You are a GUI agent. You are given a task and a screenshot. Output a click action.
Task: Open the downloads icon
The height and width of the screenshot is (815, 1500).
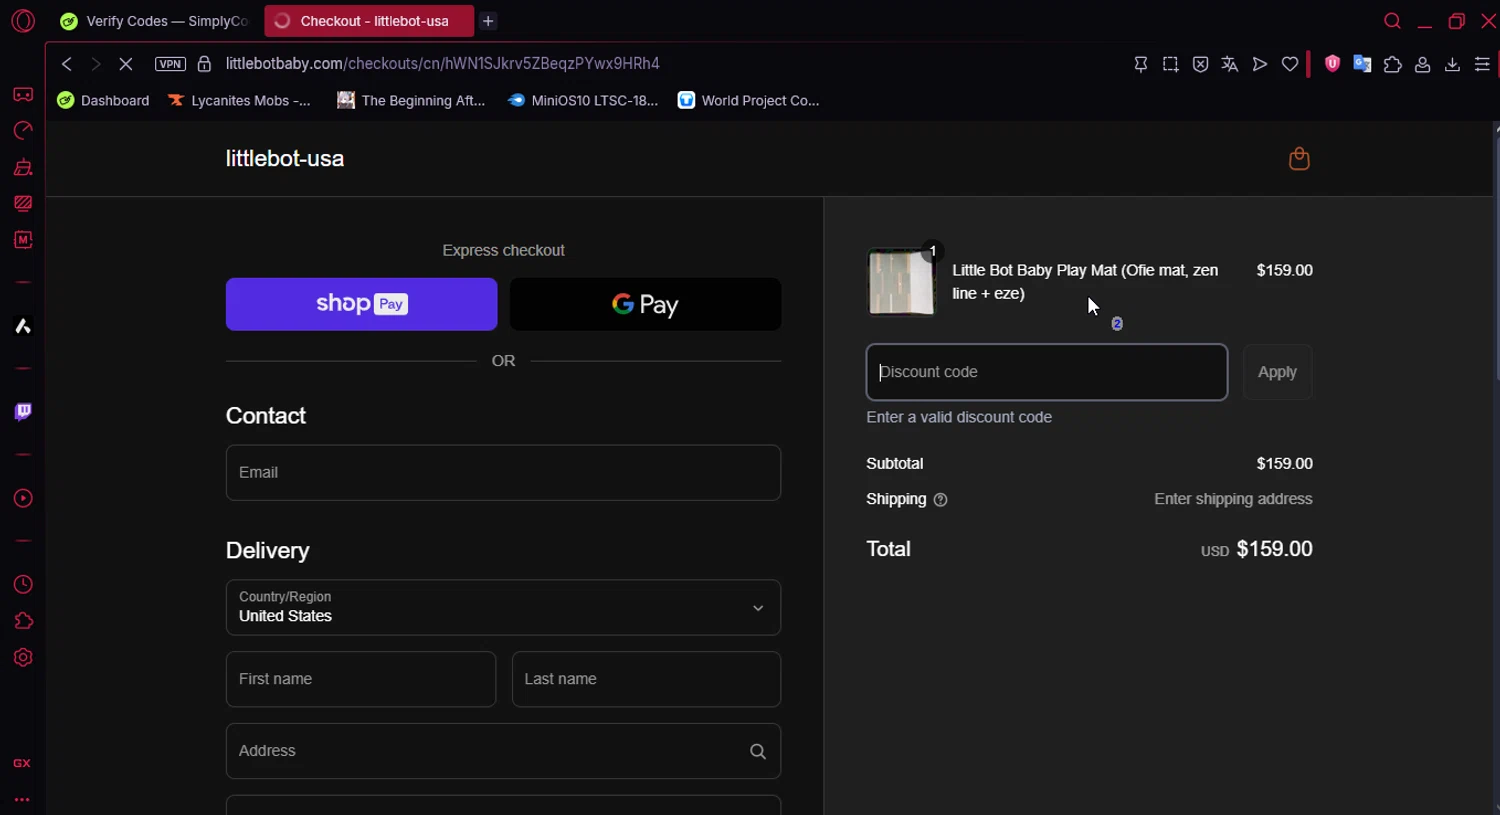click(x=1452, y=64)
